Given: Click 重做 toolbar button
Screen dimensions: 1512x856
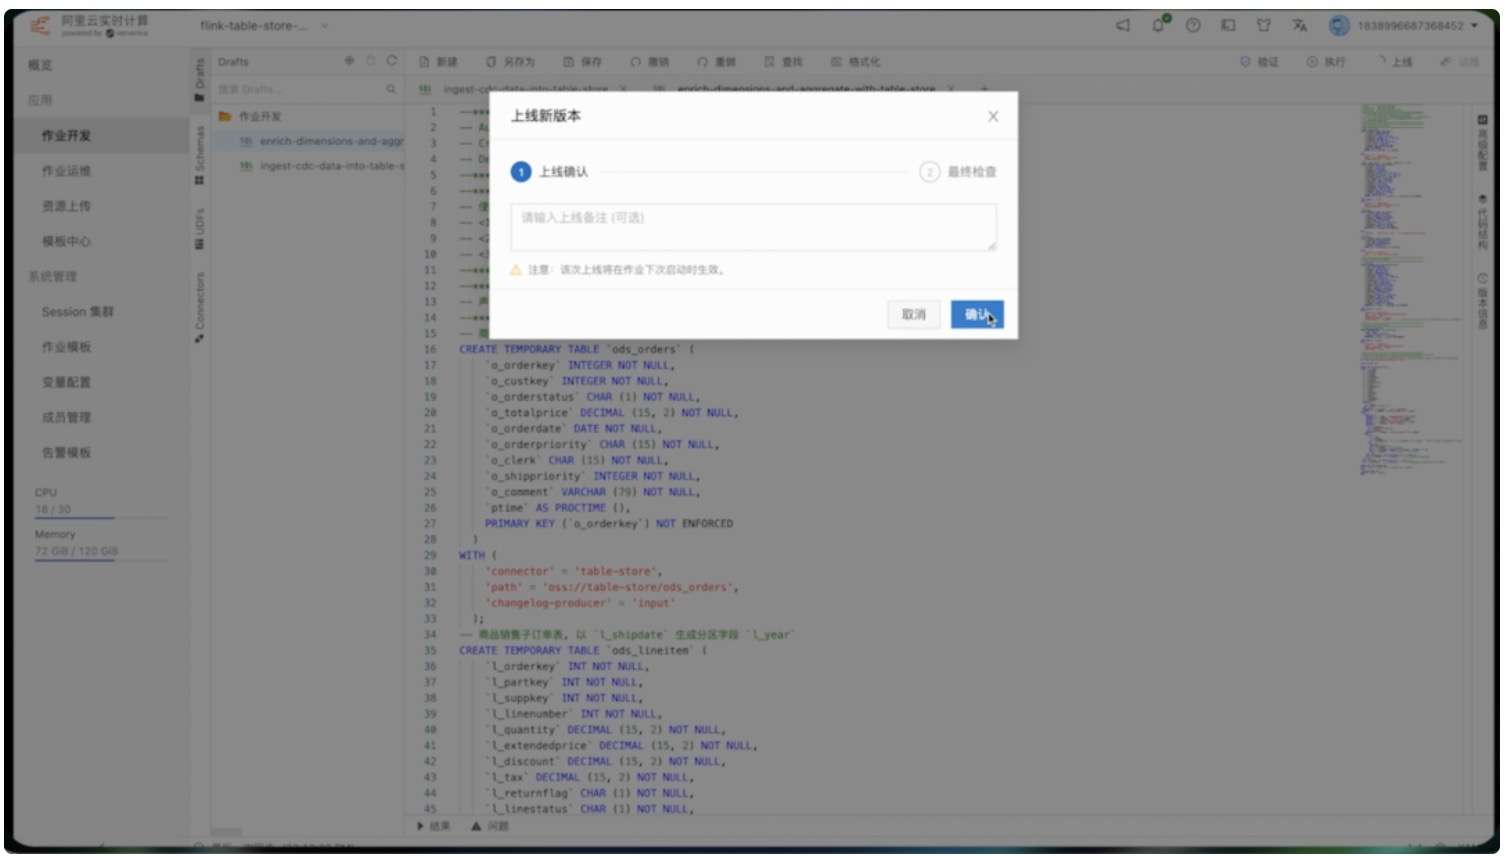Looking at the screenshot, I should [716, 62].
